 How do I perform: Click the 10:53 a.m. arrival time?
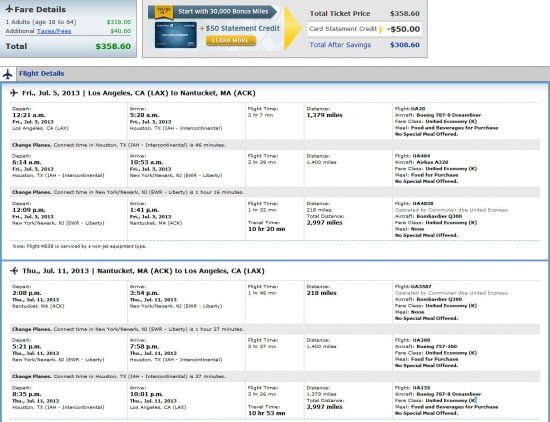146,162
